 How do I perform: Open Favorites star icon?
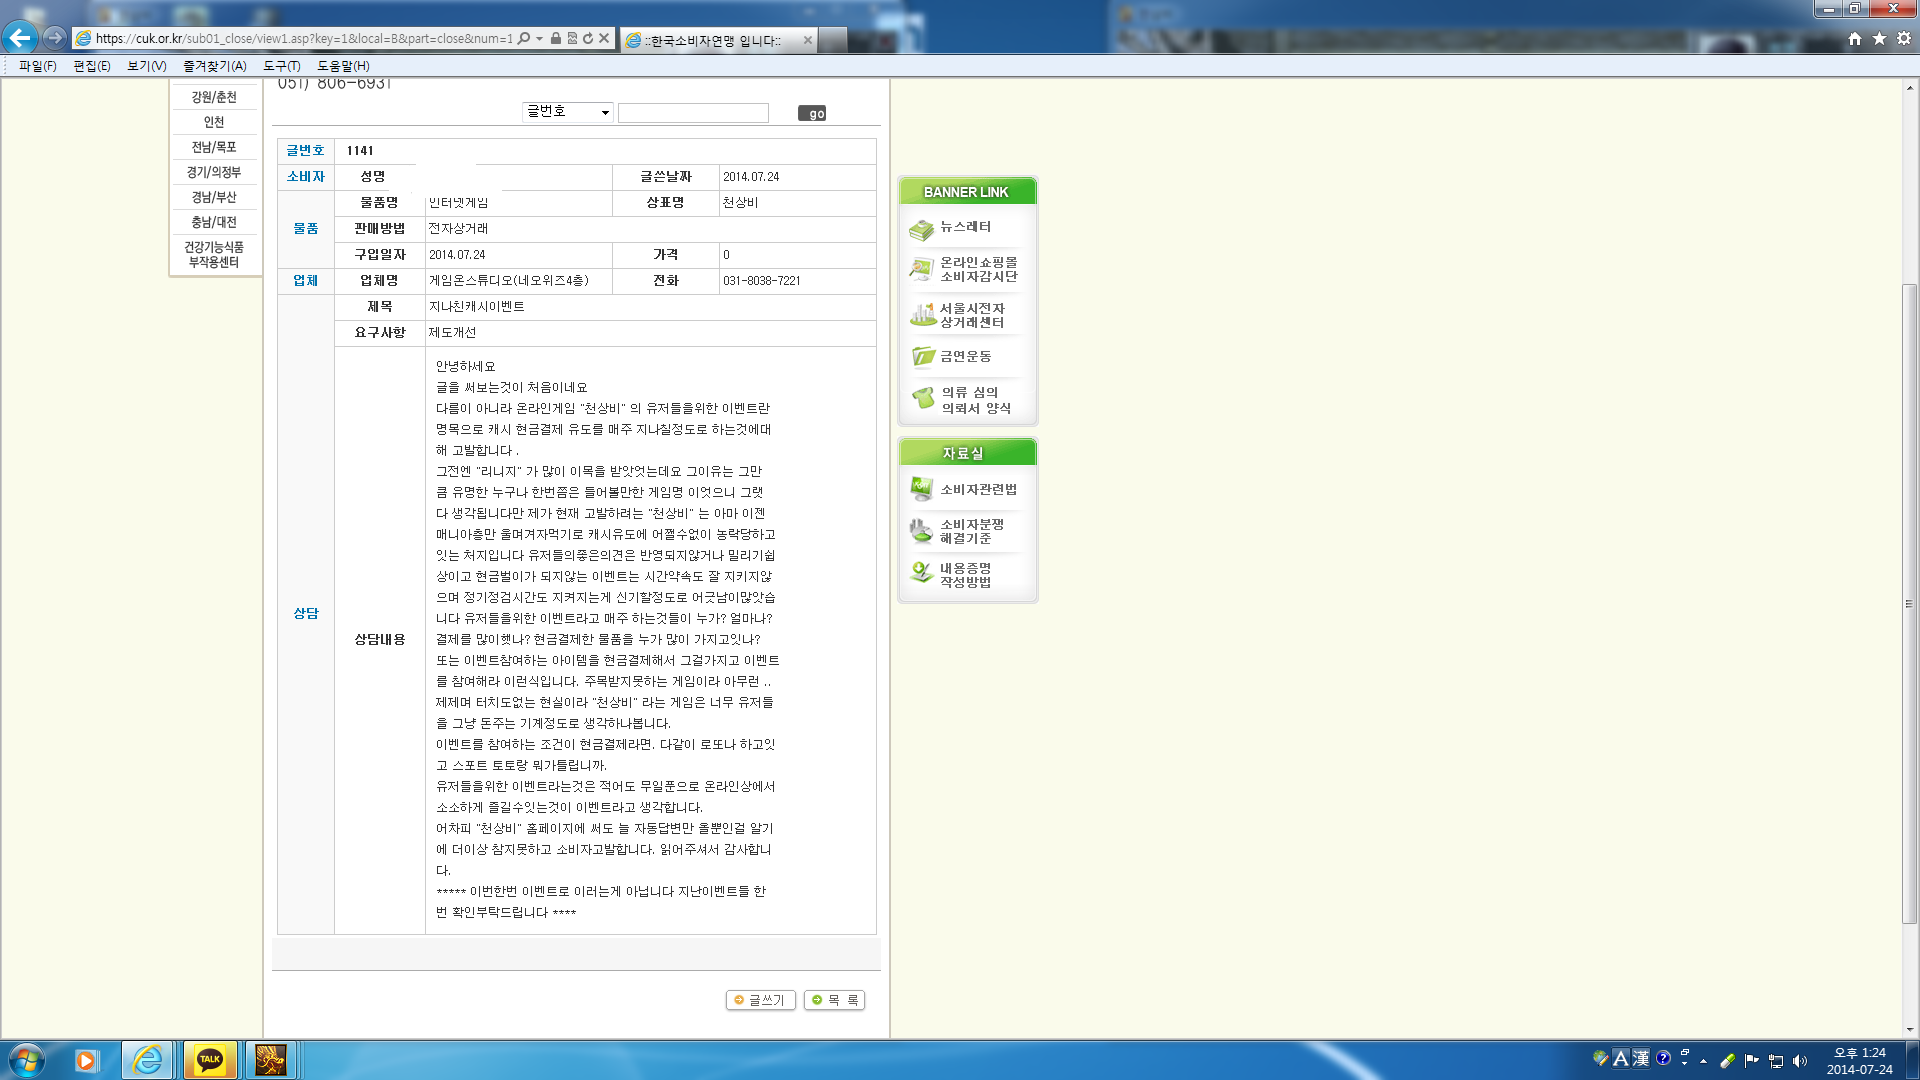1879,38
